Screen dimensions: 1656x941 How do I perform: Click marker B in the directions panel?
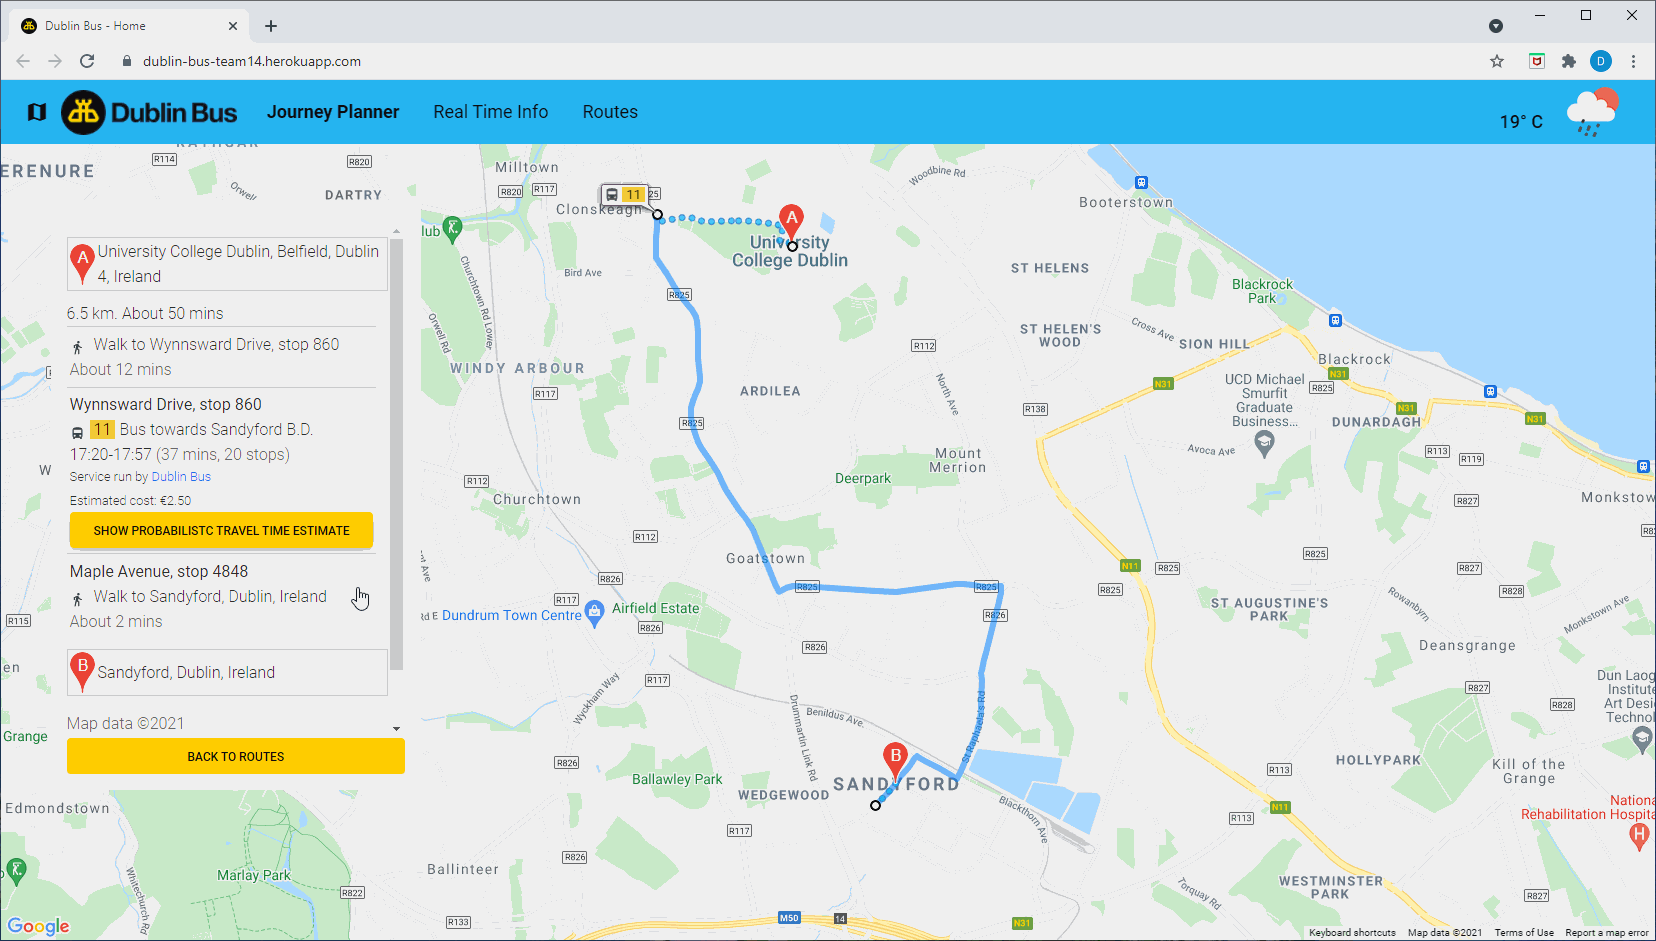(x=82, y=671)
